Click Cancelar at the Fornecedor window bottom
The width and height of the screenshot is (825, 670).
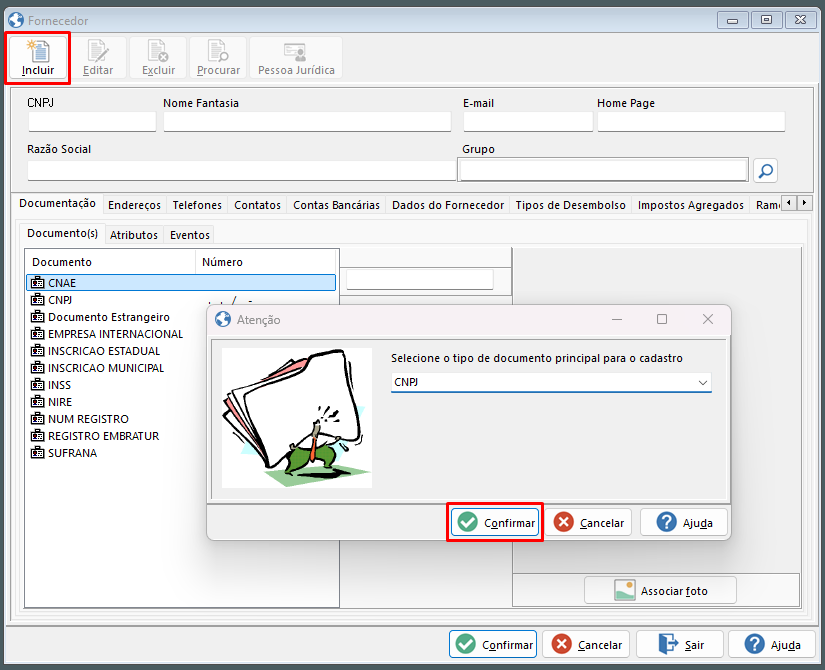point(586,644)
